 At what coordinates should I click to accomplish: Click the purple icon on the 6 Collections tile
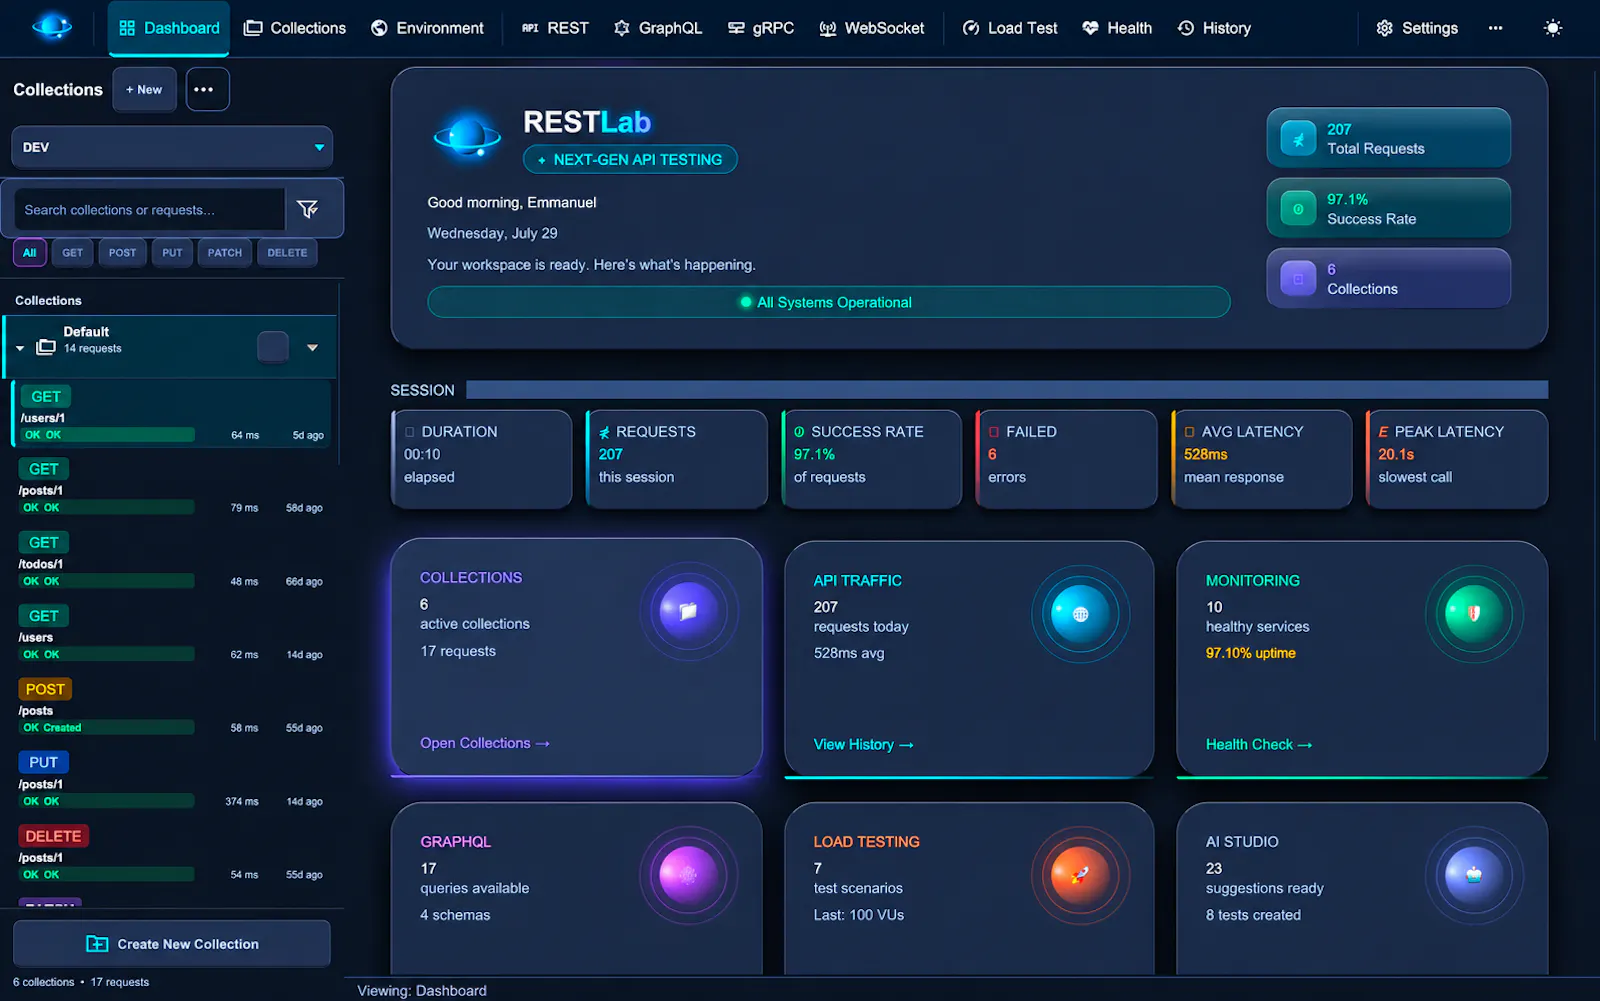point(1298,279)
